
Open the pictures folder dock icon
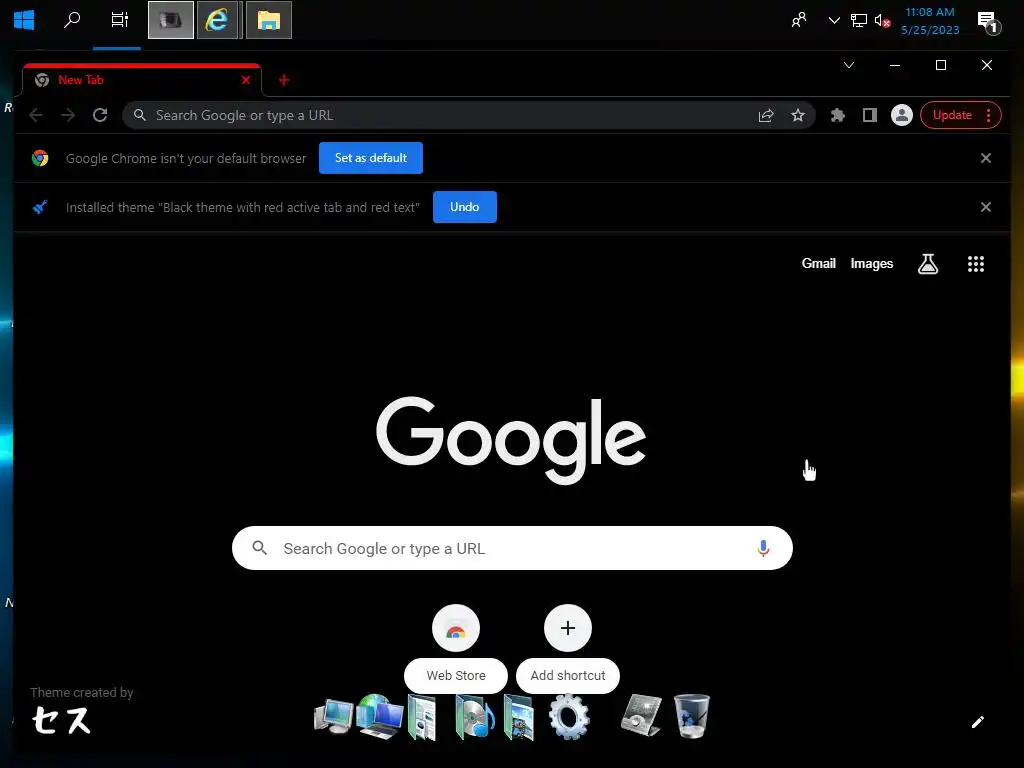[520, 718]
